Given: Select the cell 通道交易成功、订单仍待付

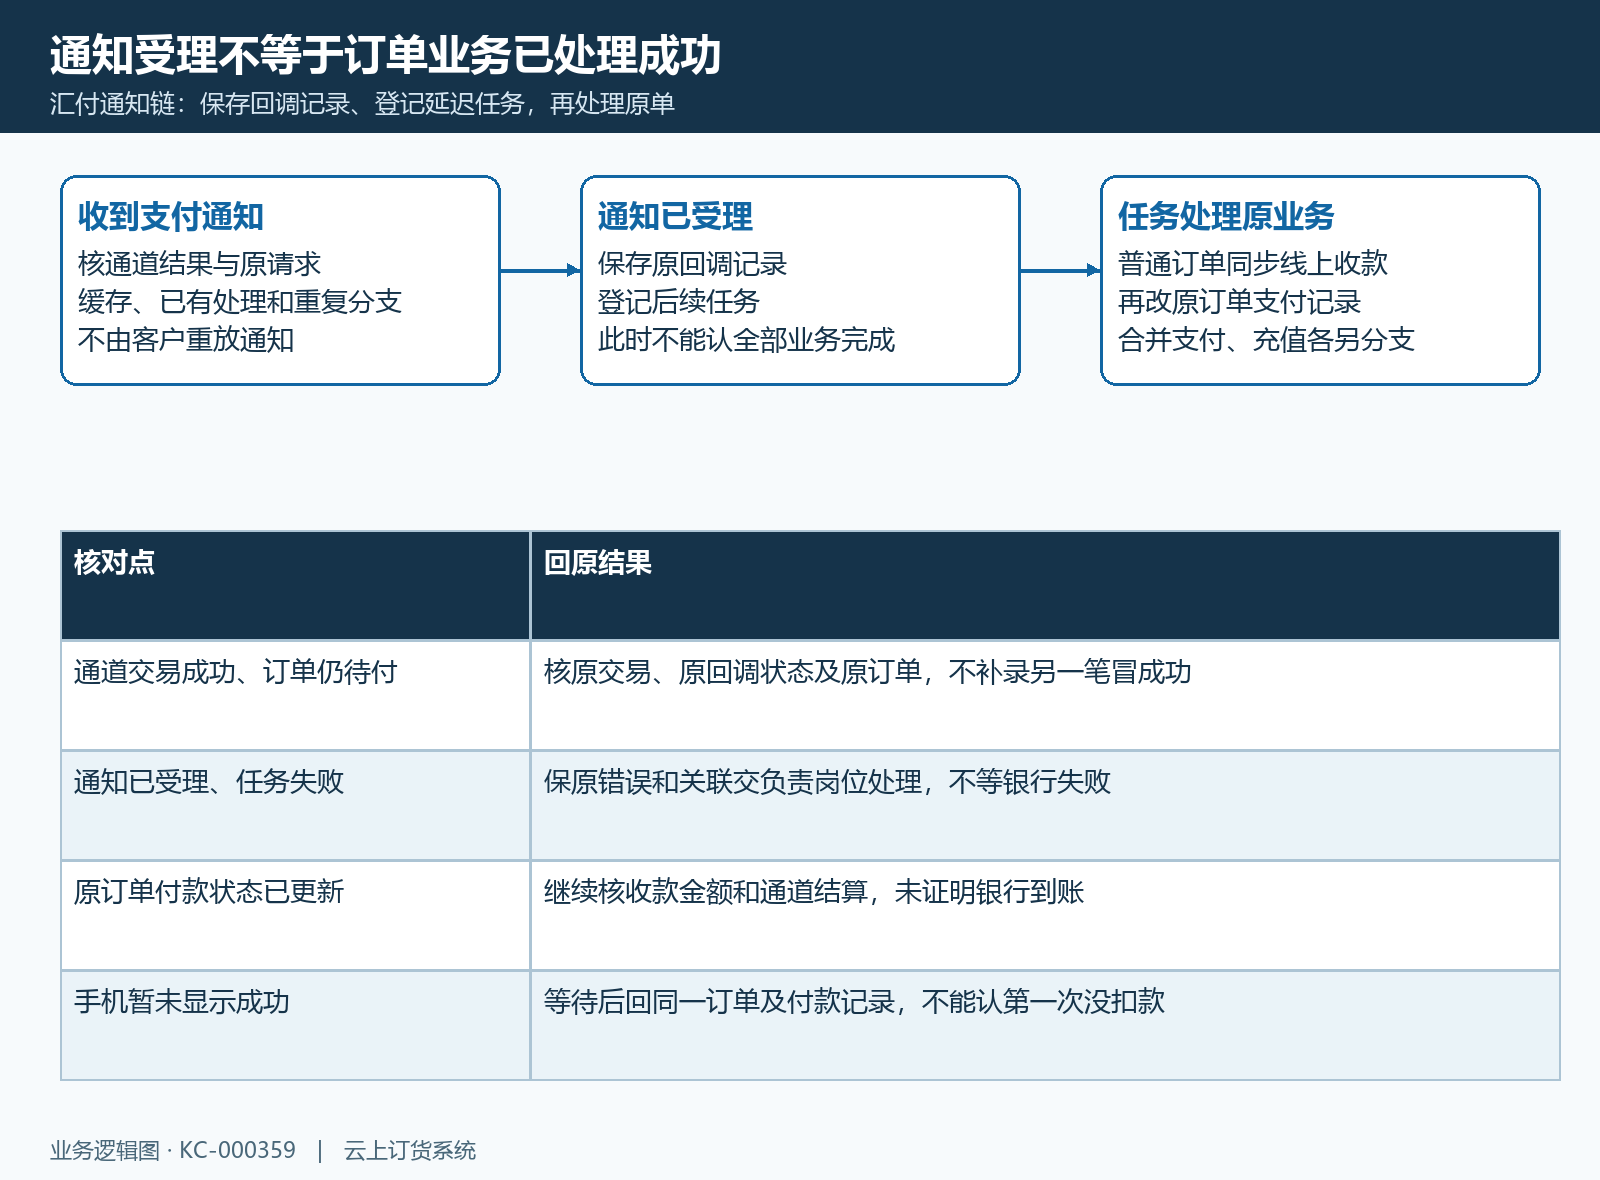Looking at the screenshot, I should coord(296,696).
